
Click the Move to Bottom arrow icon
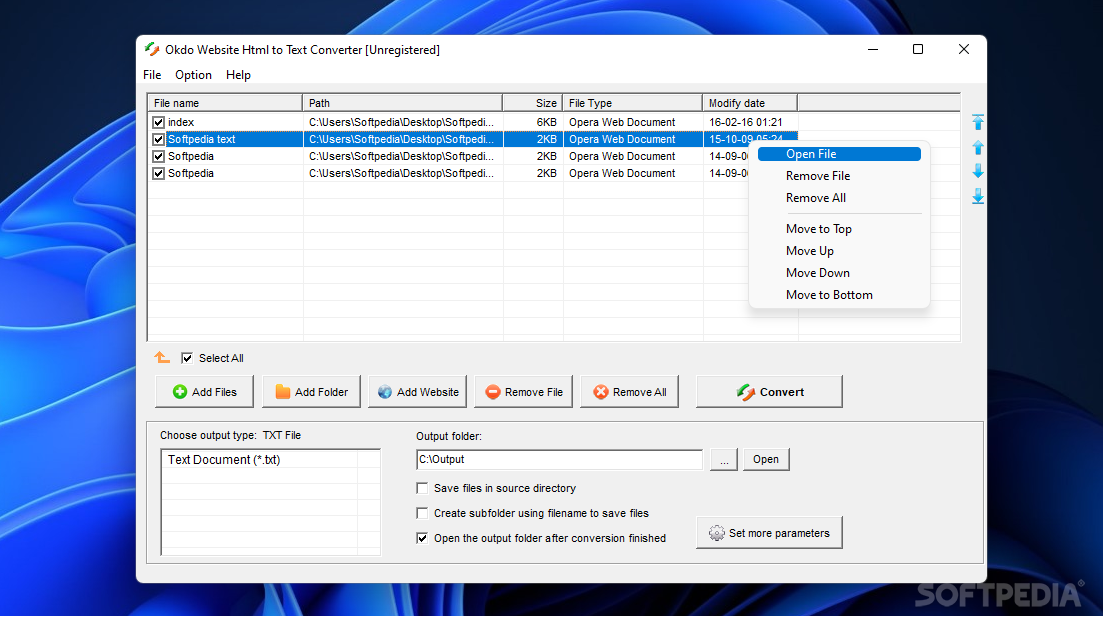point(978,196)
